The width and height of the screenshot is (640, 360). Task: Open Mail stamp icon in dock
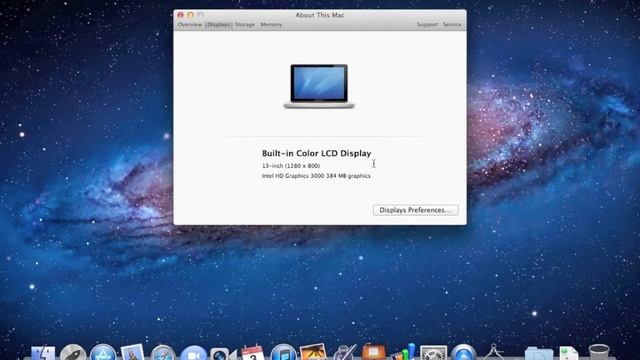tap(133, 353)
